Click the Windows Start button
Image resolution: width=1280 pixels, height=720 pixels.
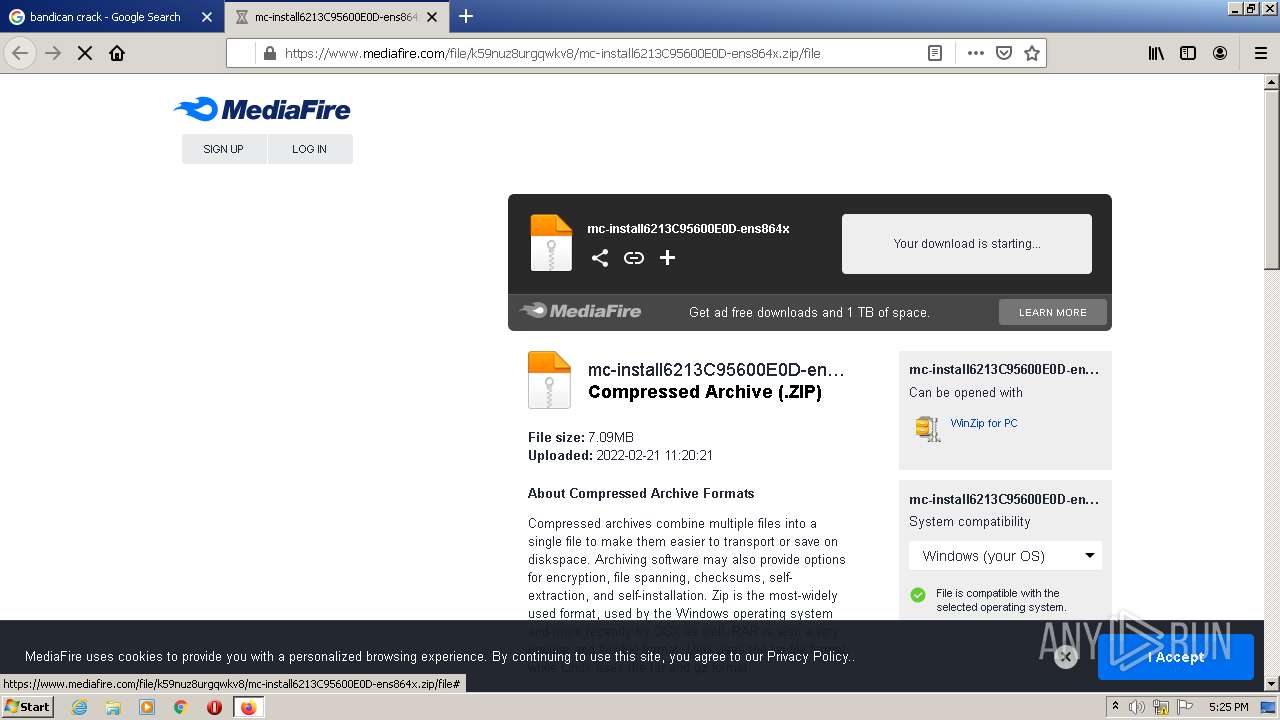[27, 706]
